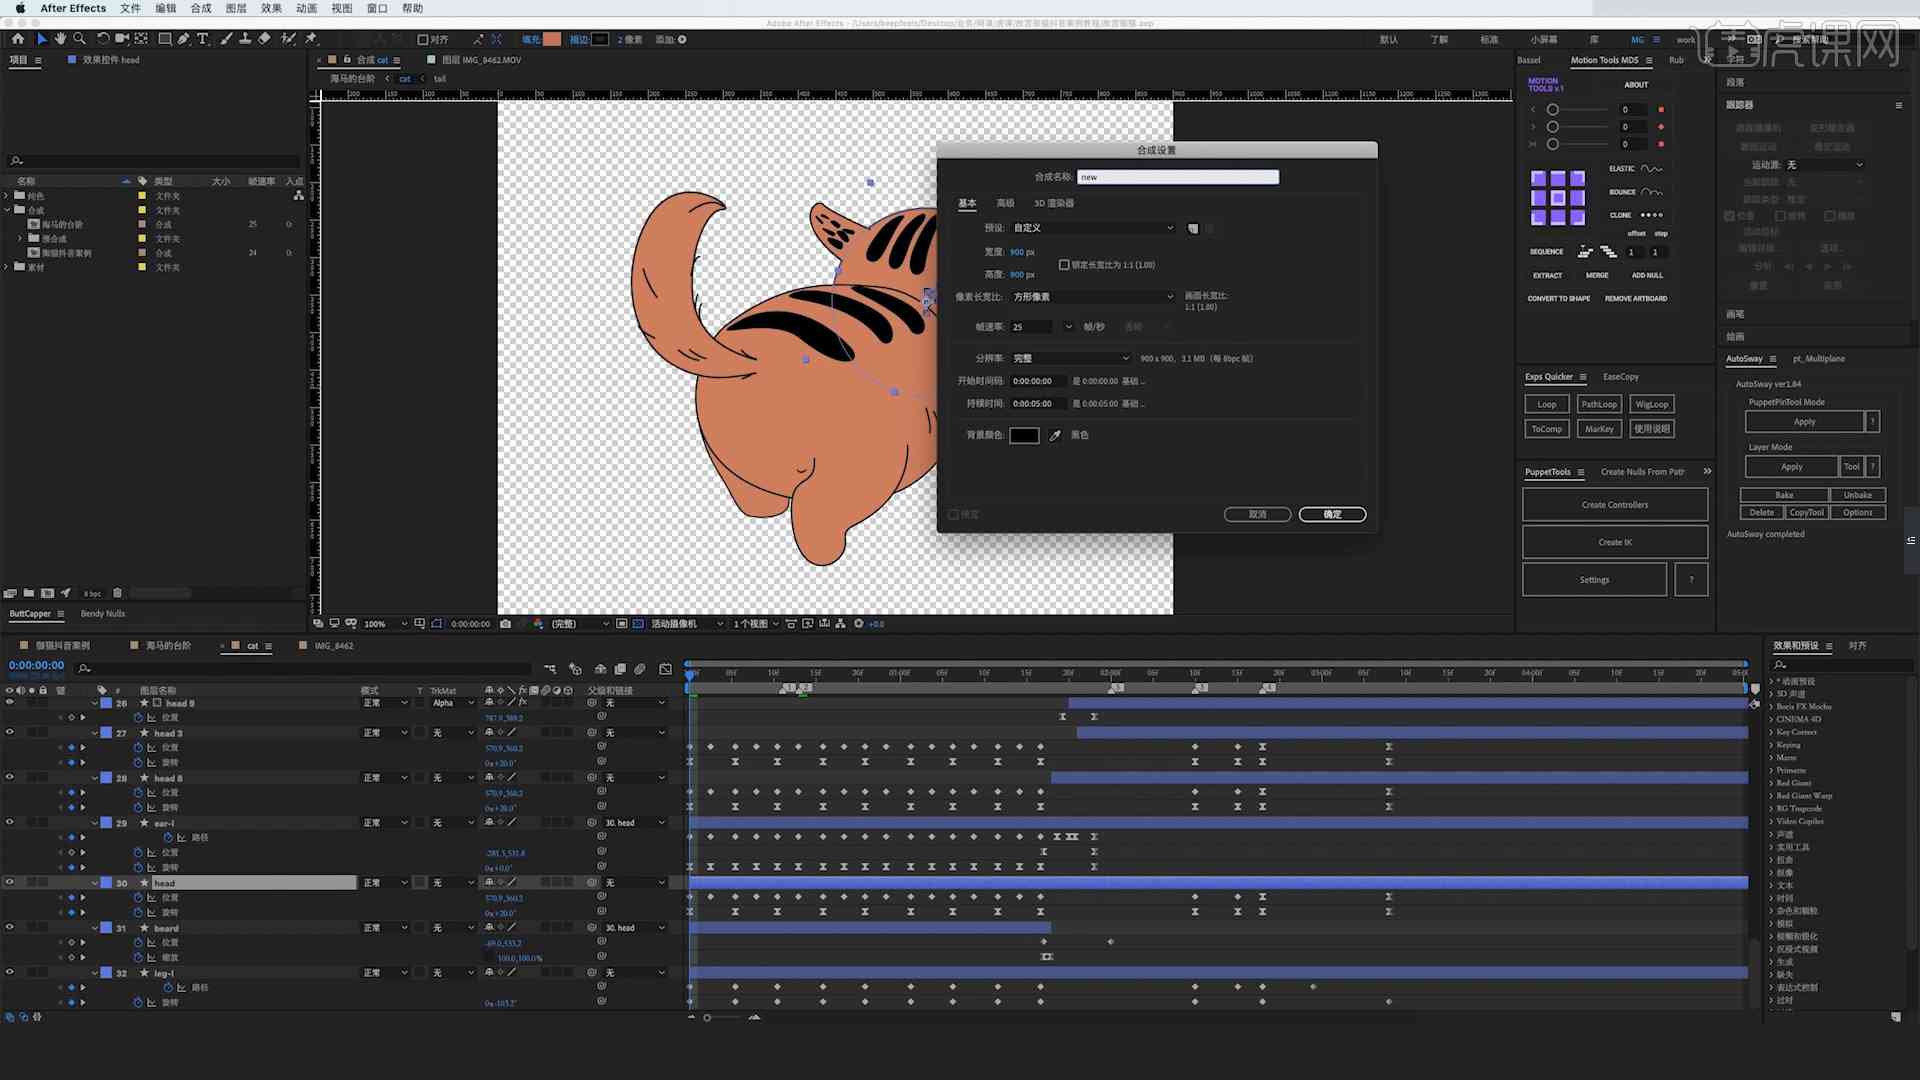
Task: Click the 确定 confirm button in the dialog
Action: pos(1332,514)
